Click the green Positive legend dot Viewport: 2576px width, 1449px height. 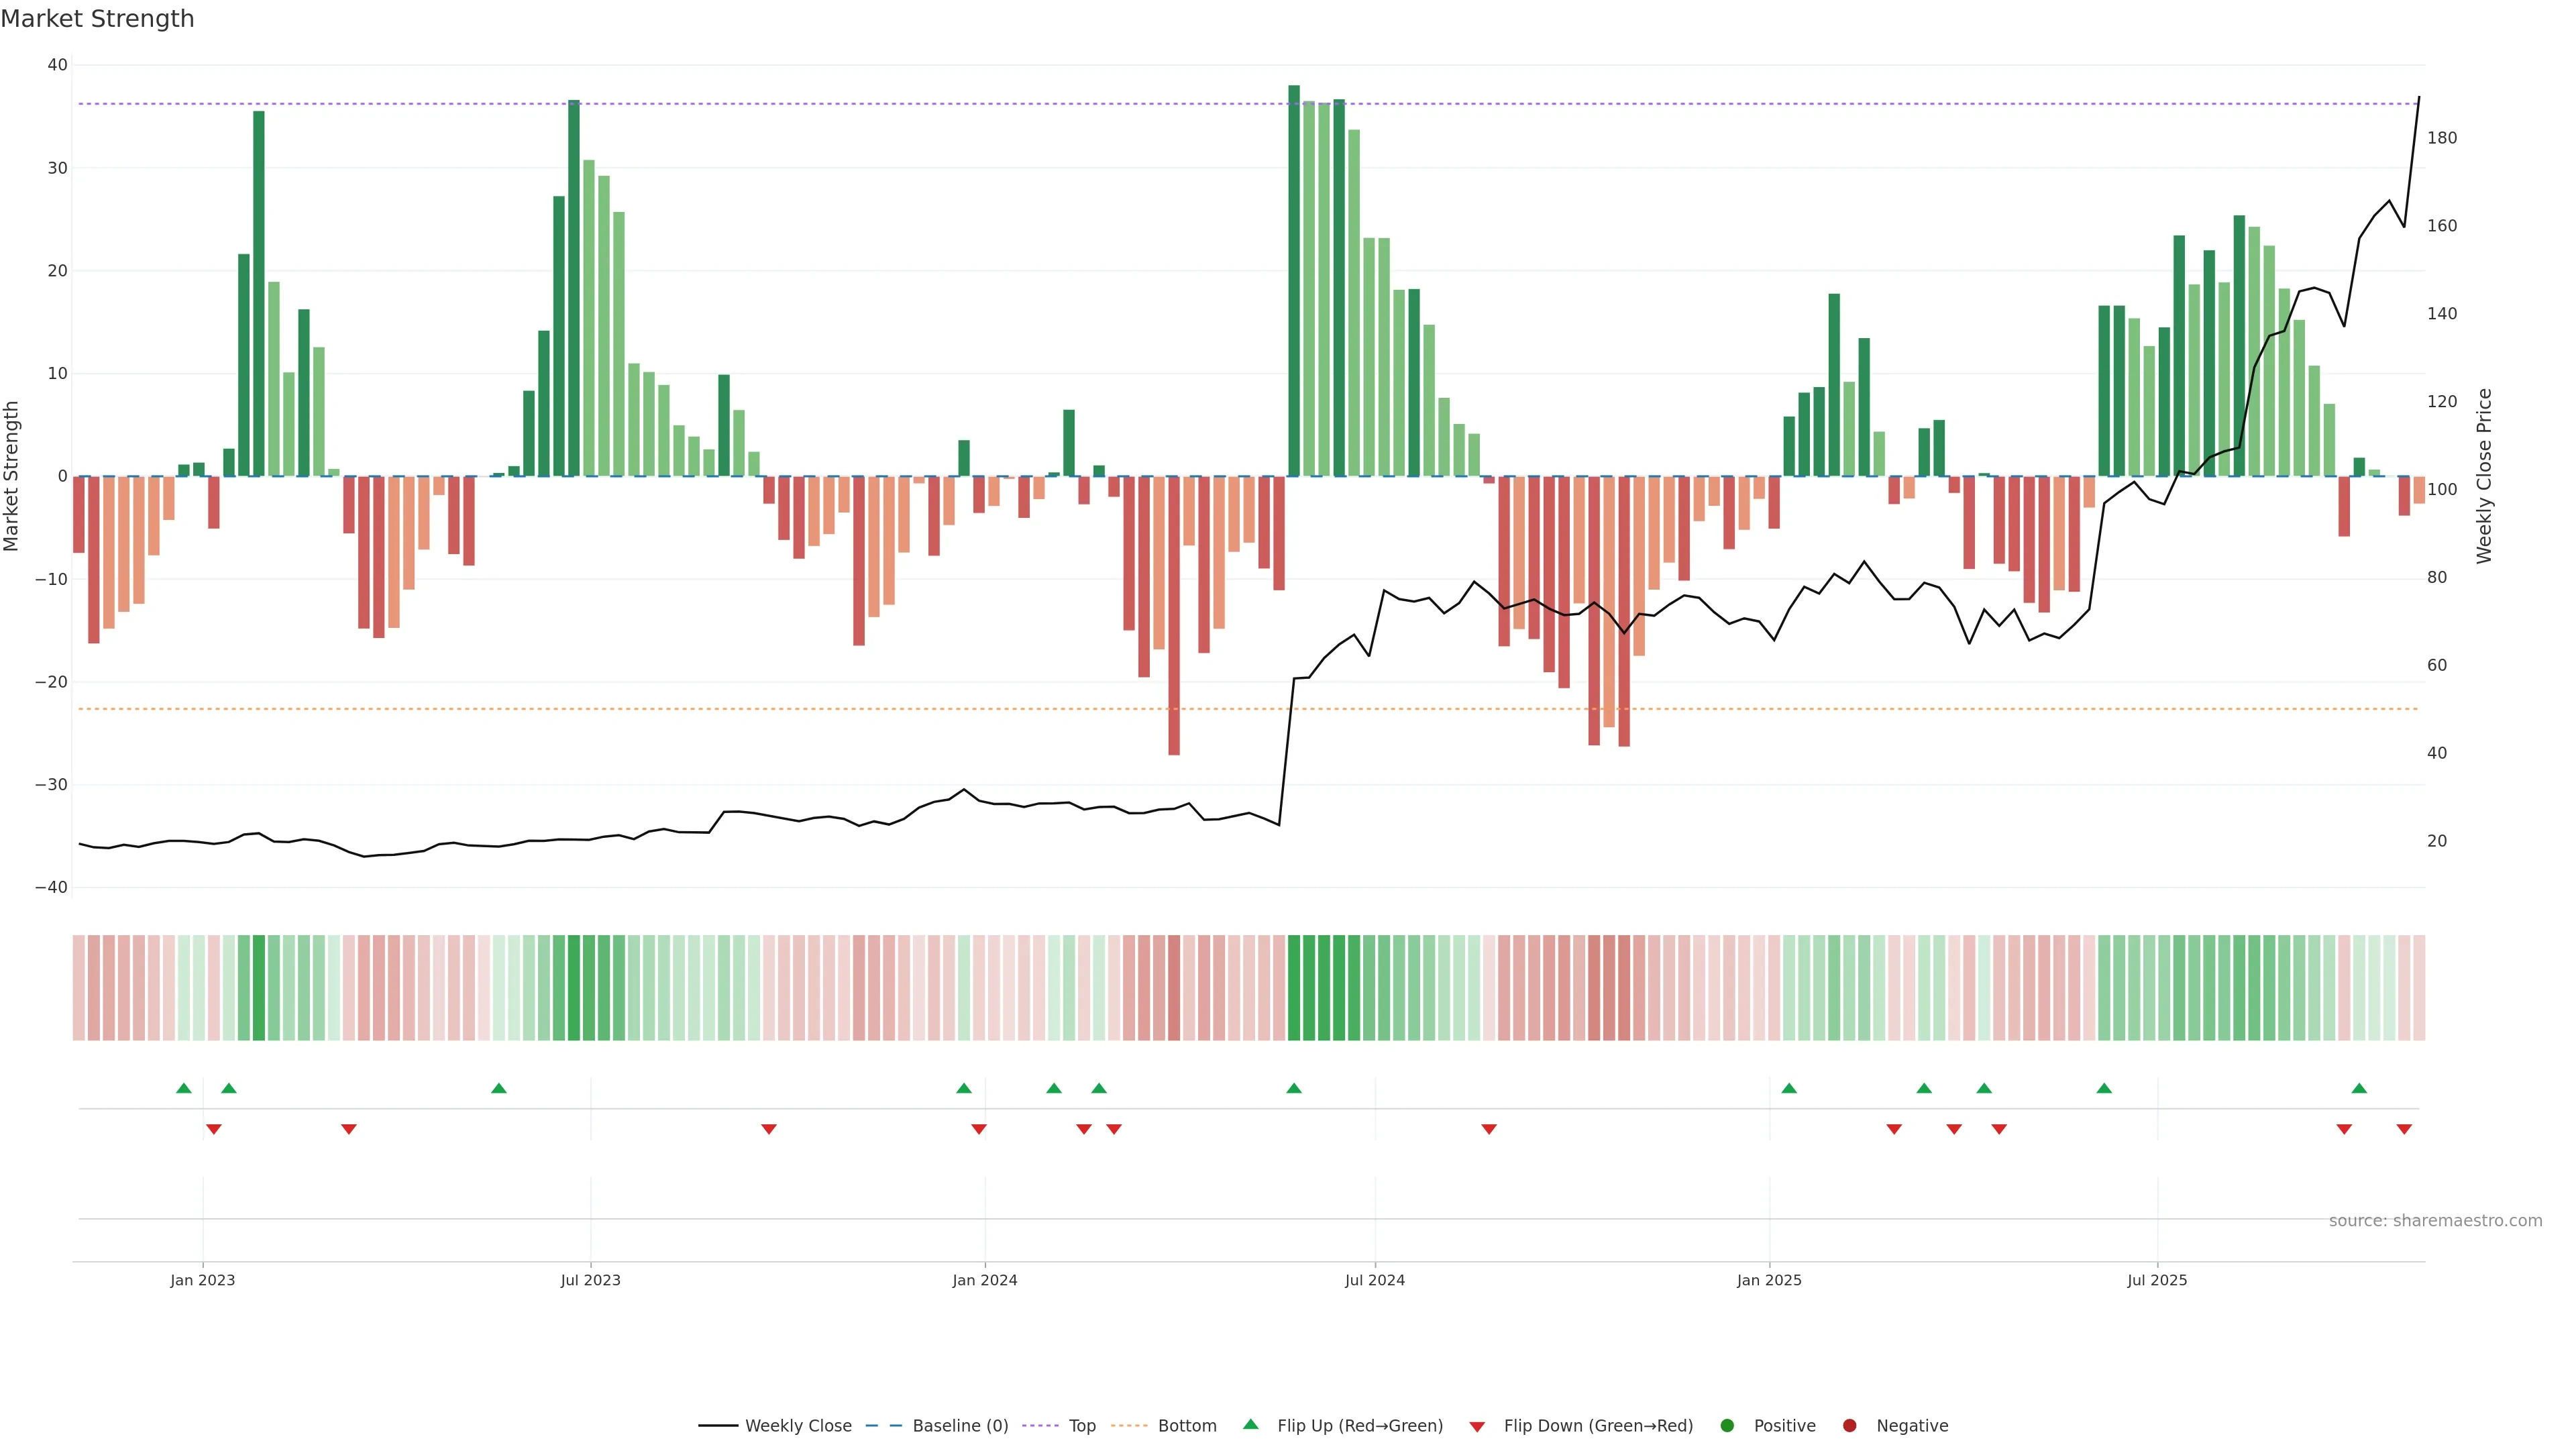(1727, 1426)
